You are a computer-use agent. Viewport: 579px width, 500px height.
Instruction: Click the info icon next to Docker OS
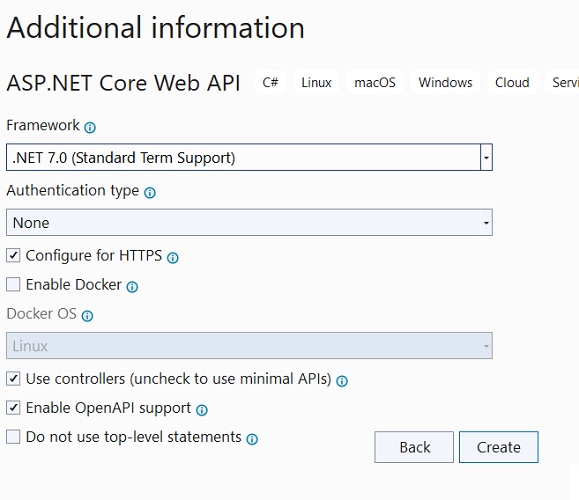coord(87,316)
